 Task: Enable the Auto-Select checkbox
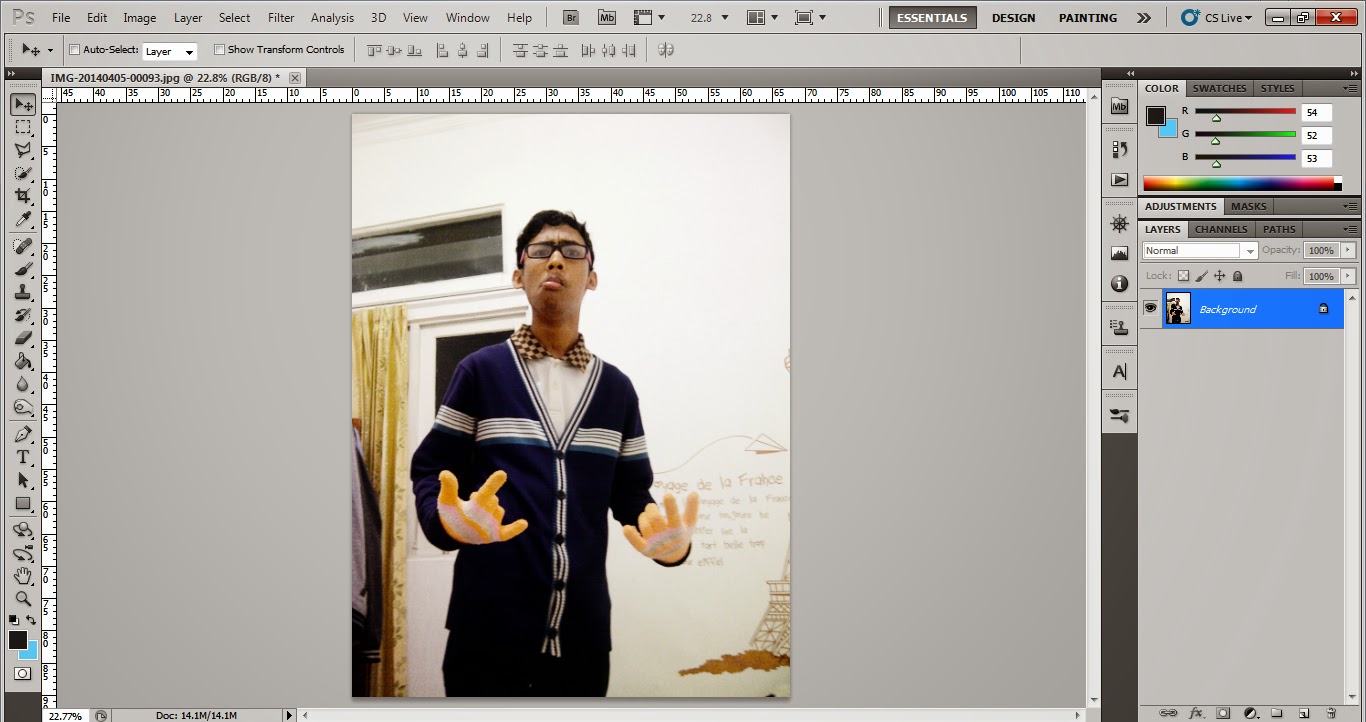click(x=75, y=50)
